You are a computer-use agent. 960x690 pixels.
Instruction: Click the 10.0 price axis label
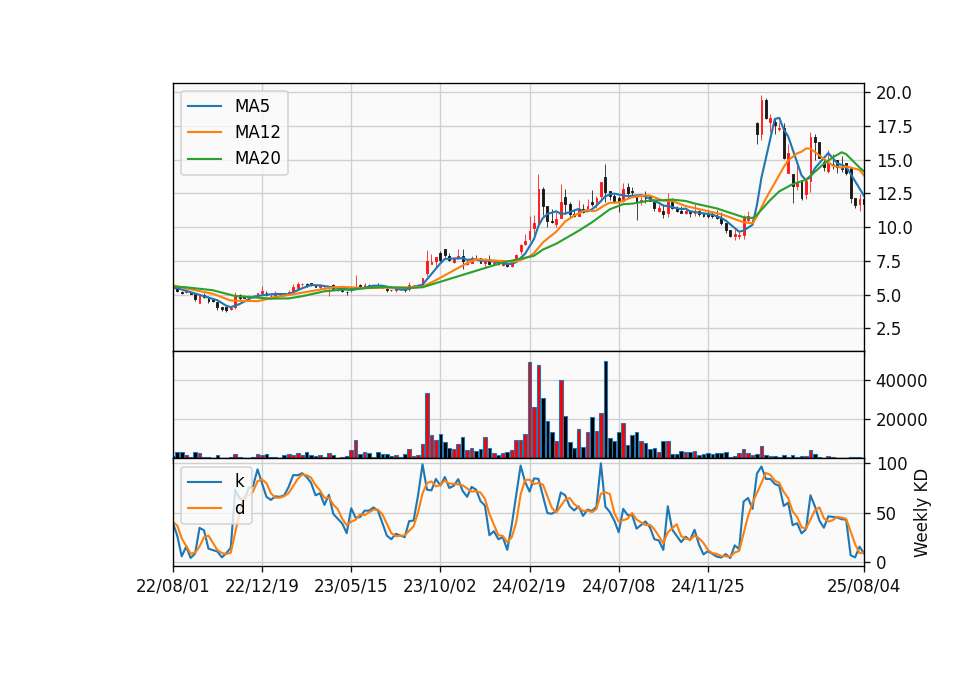(x=894, y=228)
